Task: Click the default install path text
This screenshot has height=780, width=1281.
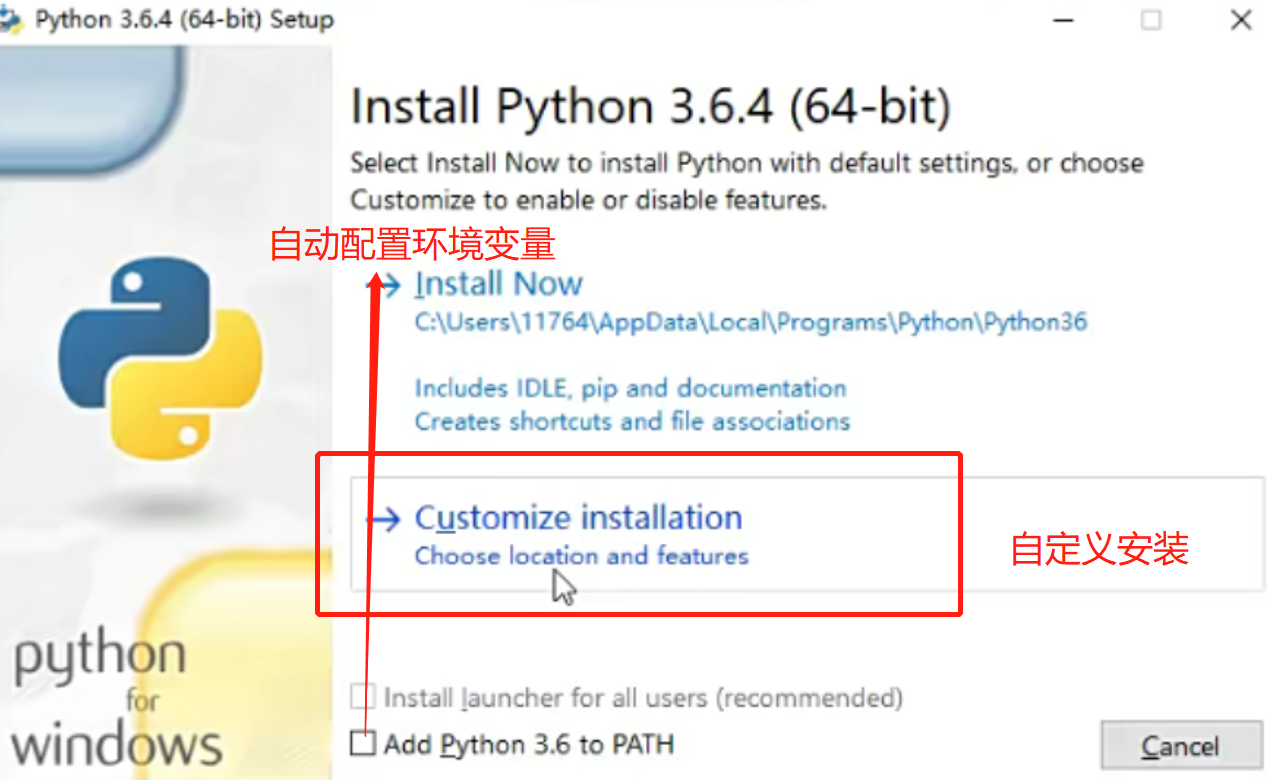Action: click(751, 323)
